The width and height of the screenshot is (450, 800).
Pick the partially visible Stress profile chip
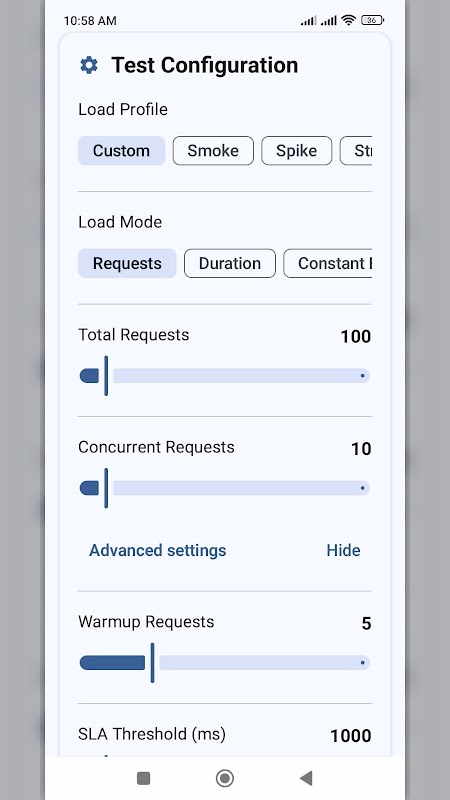pos(356,151)
